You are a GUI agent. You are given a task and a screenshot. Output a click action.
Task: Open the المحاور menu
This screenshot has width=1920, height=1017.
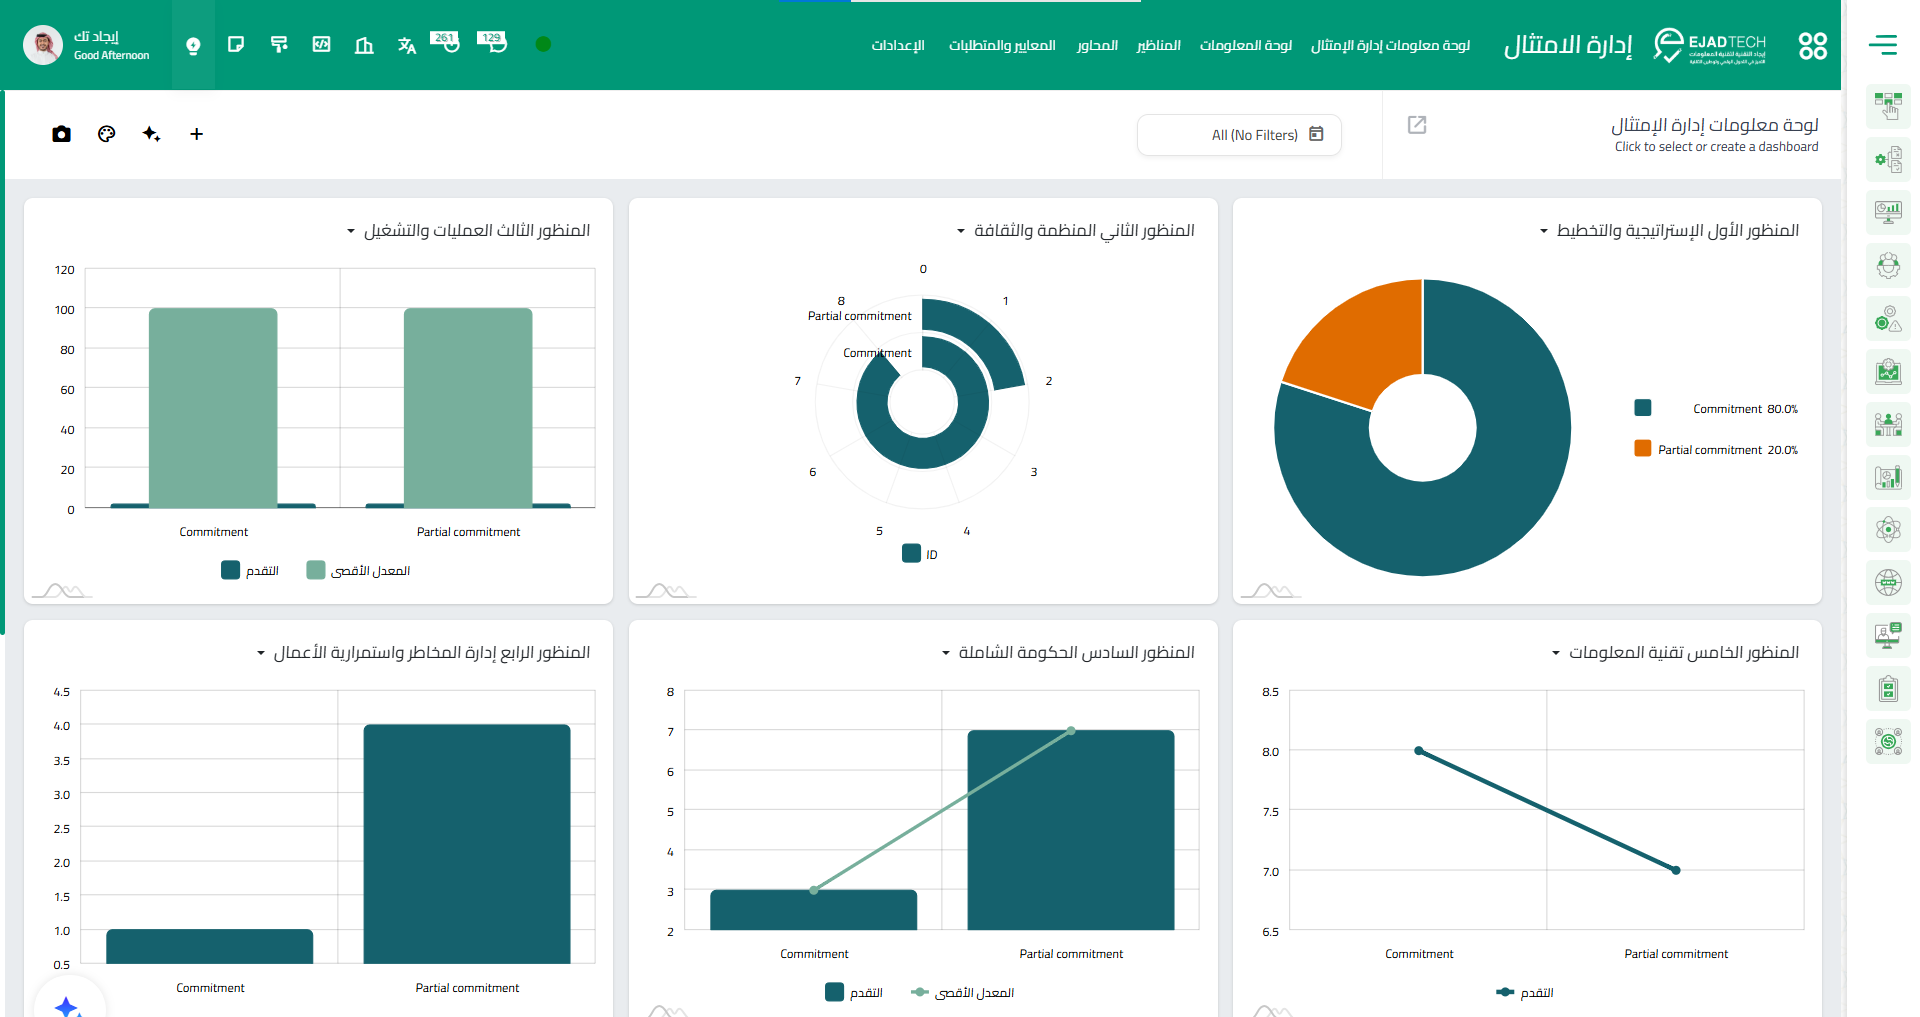pos(1097,45)
